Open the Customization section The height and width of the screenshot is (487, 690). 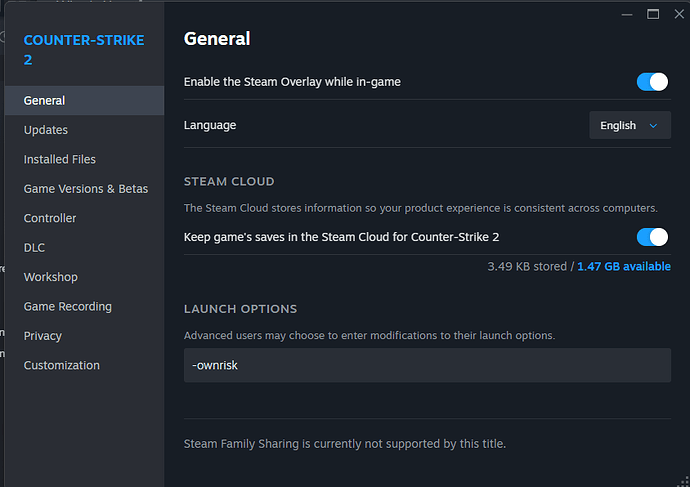click(x=62, y=365)
